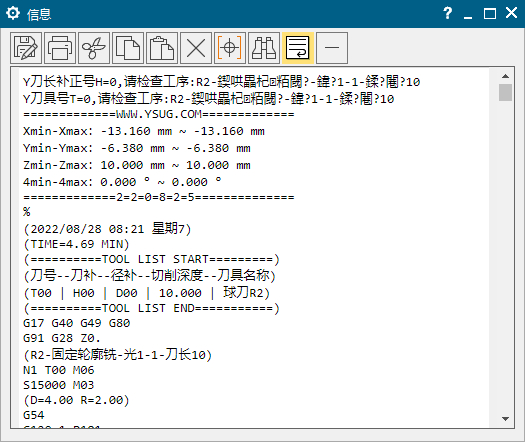Click the Print icon
The width and height of the screenshot is (525, 442).
tap(60, 48)
